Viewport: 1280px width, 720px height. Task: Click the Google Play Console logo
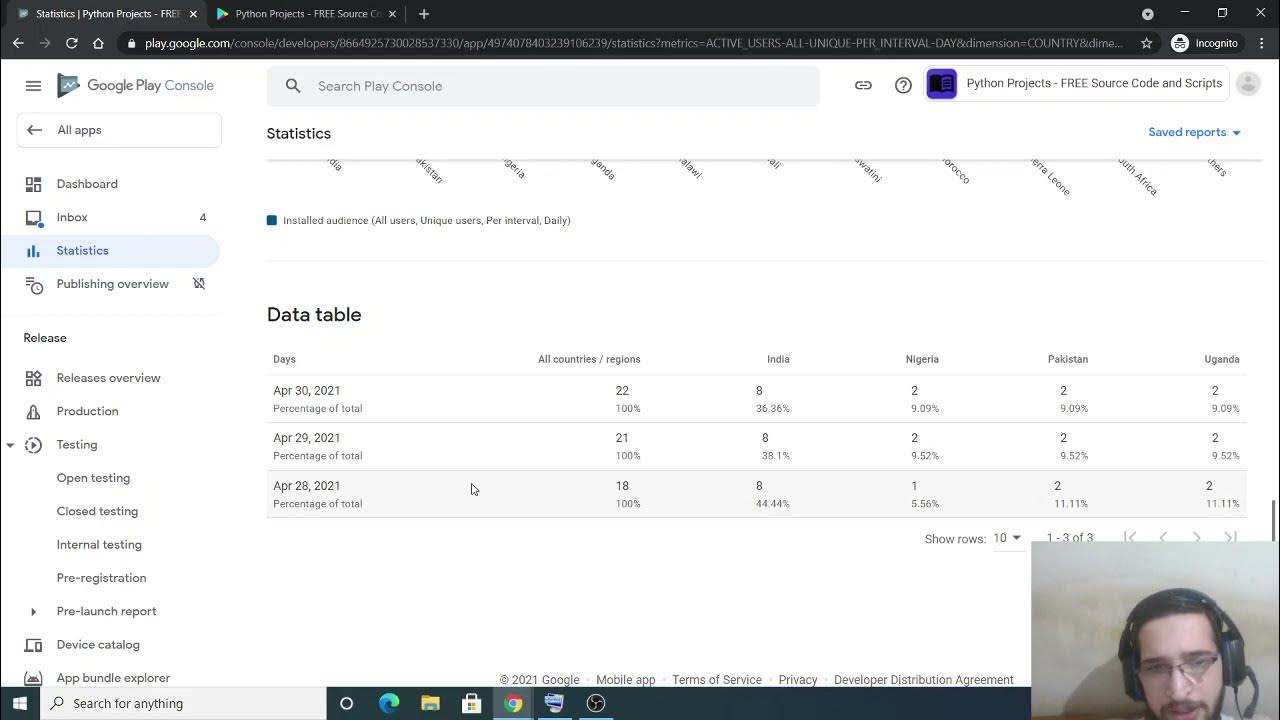pyautogui.click(x=135, y=86)
